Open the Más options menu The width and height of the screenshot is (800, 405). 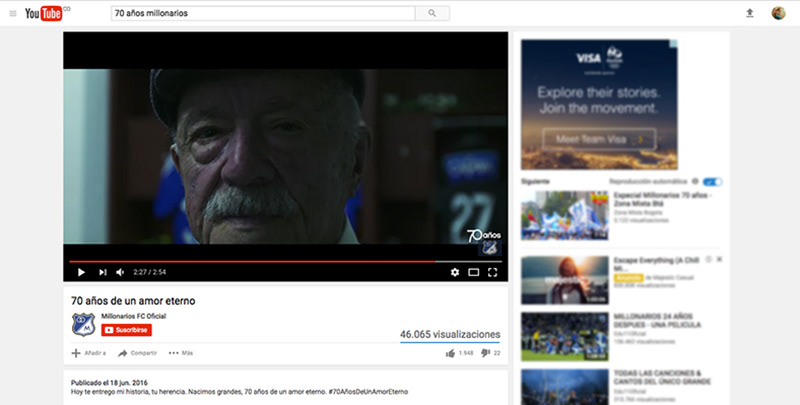pyautogui.click(x=181, y=353)
